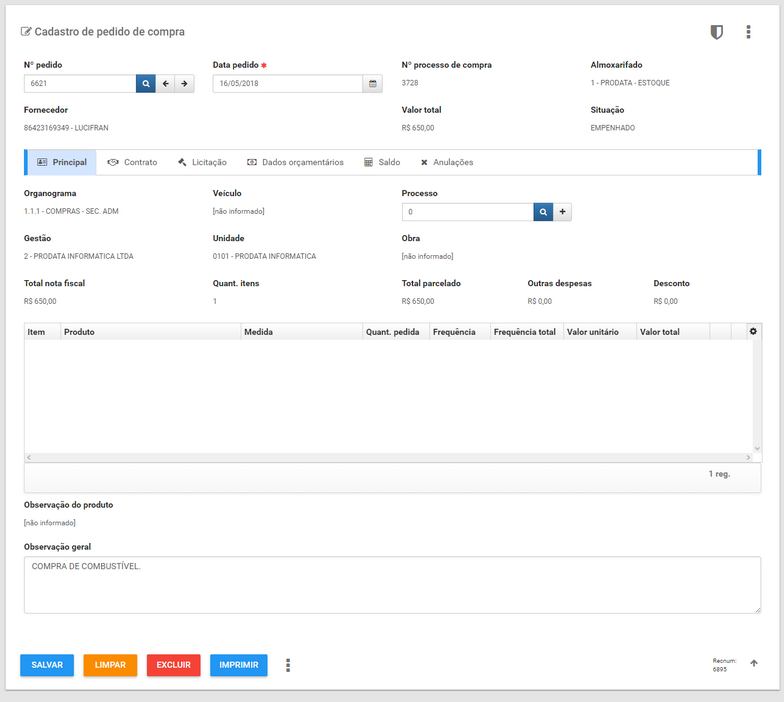Viewport: 784px width, 702px height.
Task: Click the almoxarifado value 1 - PRODATA - ESTOQUE
Action: point(630,83)
